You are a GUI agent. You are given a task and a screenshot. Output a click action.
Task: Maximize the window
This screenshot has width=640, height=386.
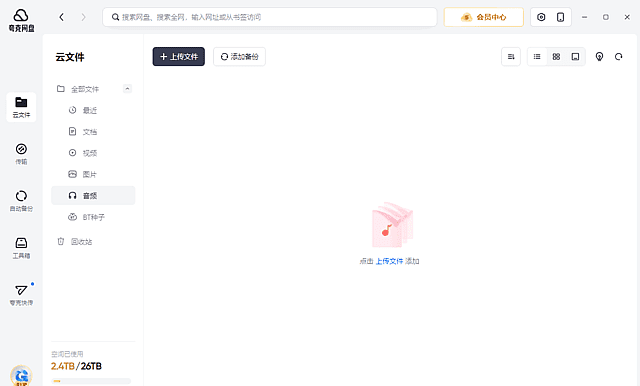tap(606, 17)
